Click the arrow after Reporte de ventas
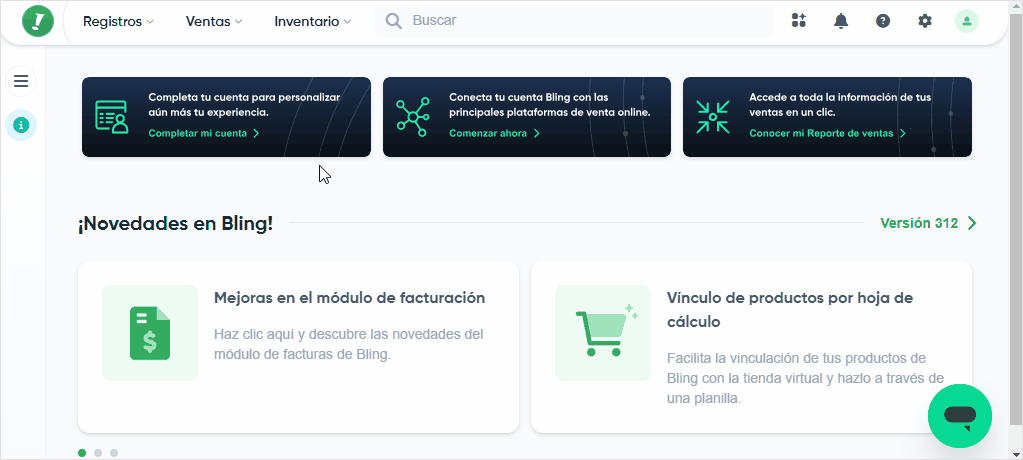The width and height of the screenshot is (1023, 460). tap(903, 133)
